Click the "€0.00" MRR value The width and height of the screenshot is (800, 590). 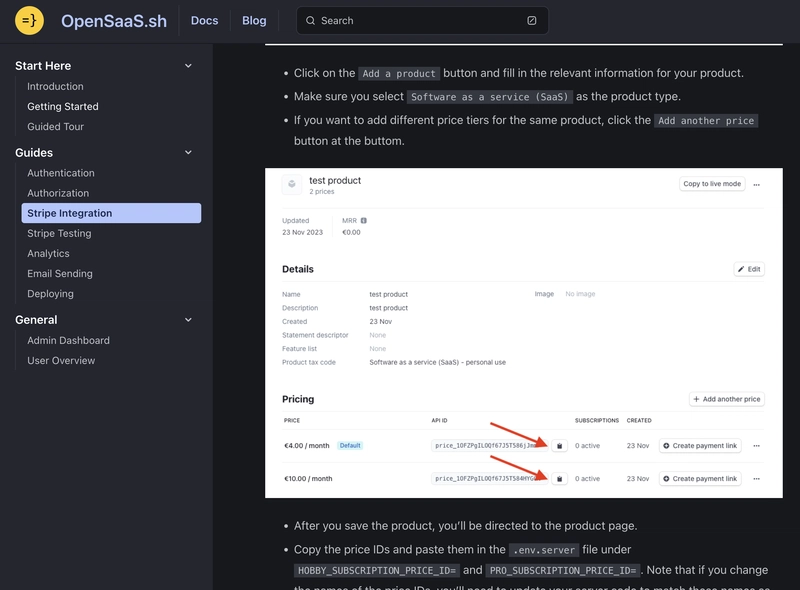[351, 232]
